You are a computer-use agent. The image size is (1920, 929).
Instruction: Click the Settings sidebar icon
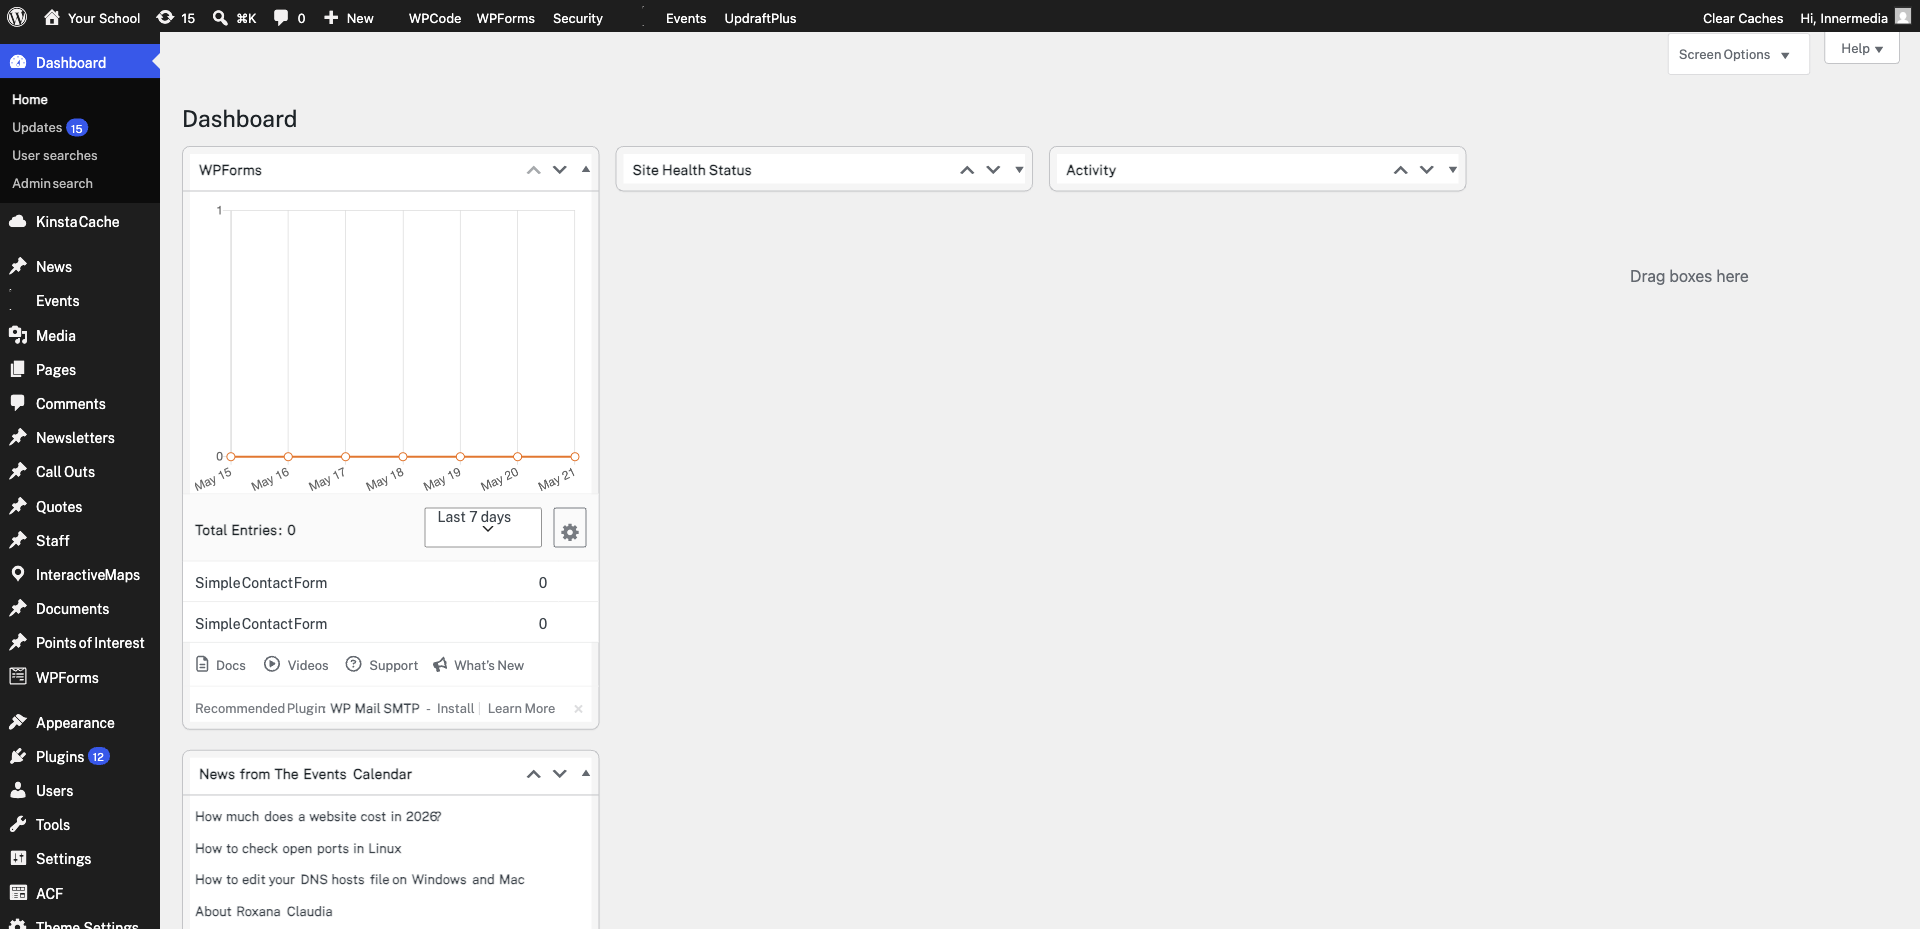click(18, 858)
